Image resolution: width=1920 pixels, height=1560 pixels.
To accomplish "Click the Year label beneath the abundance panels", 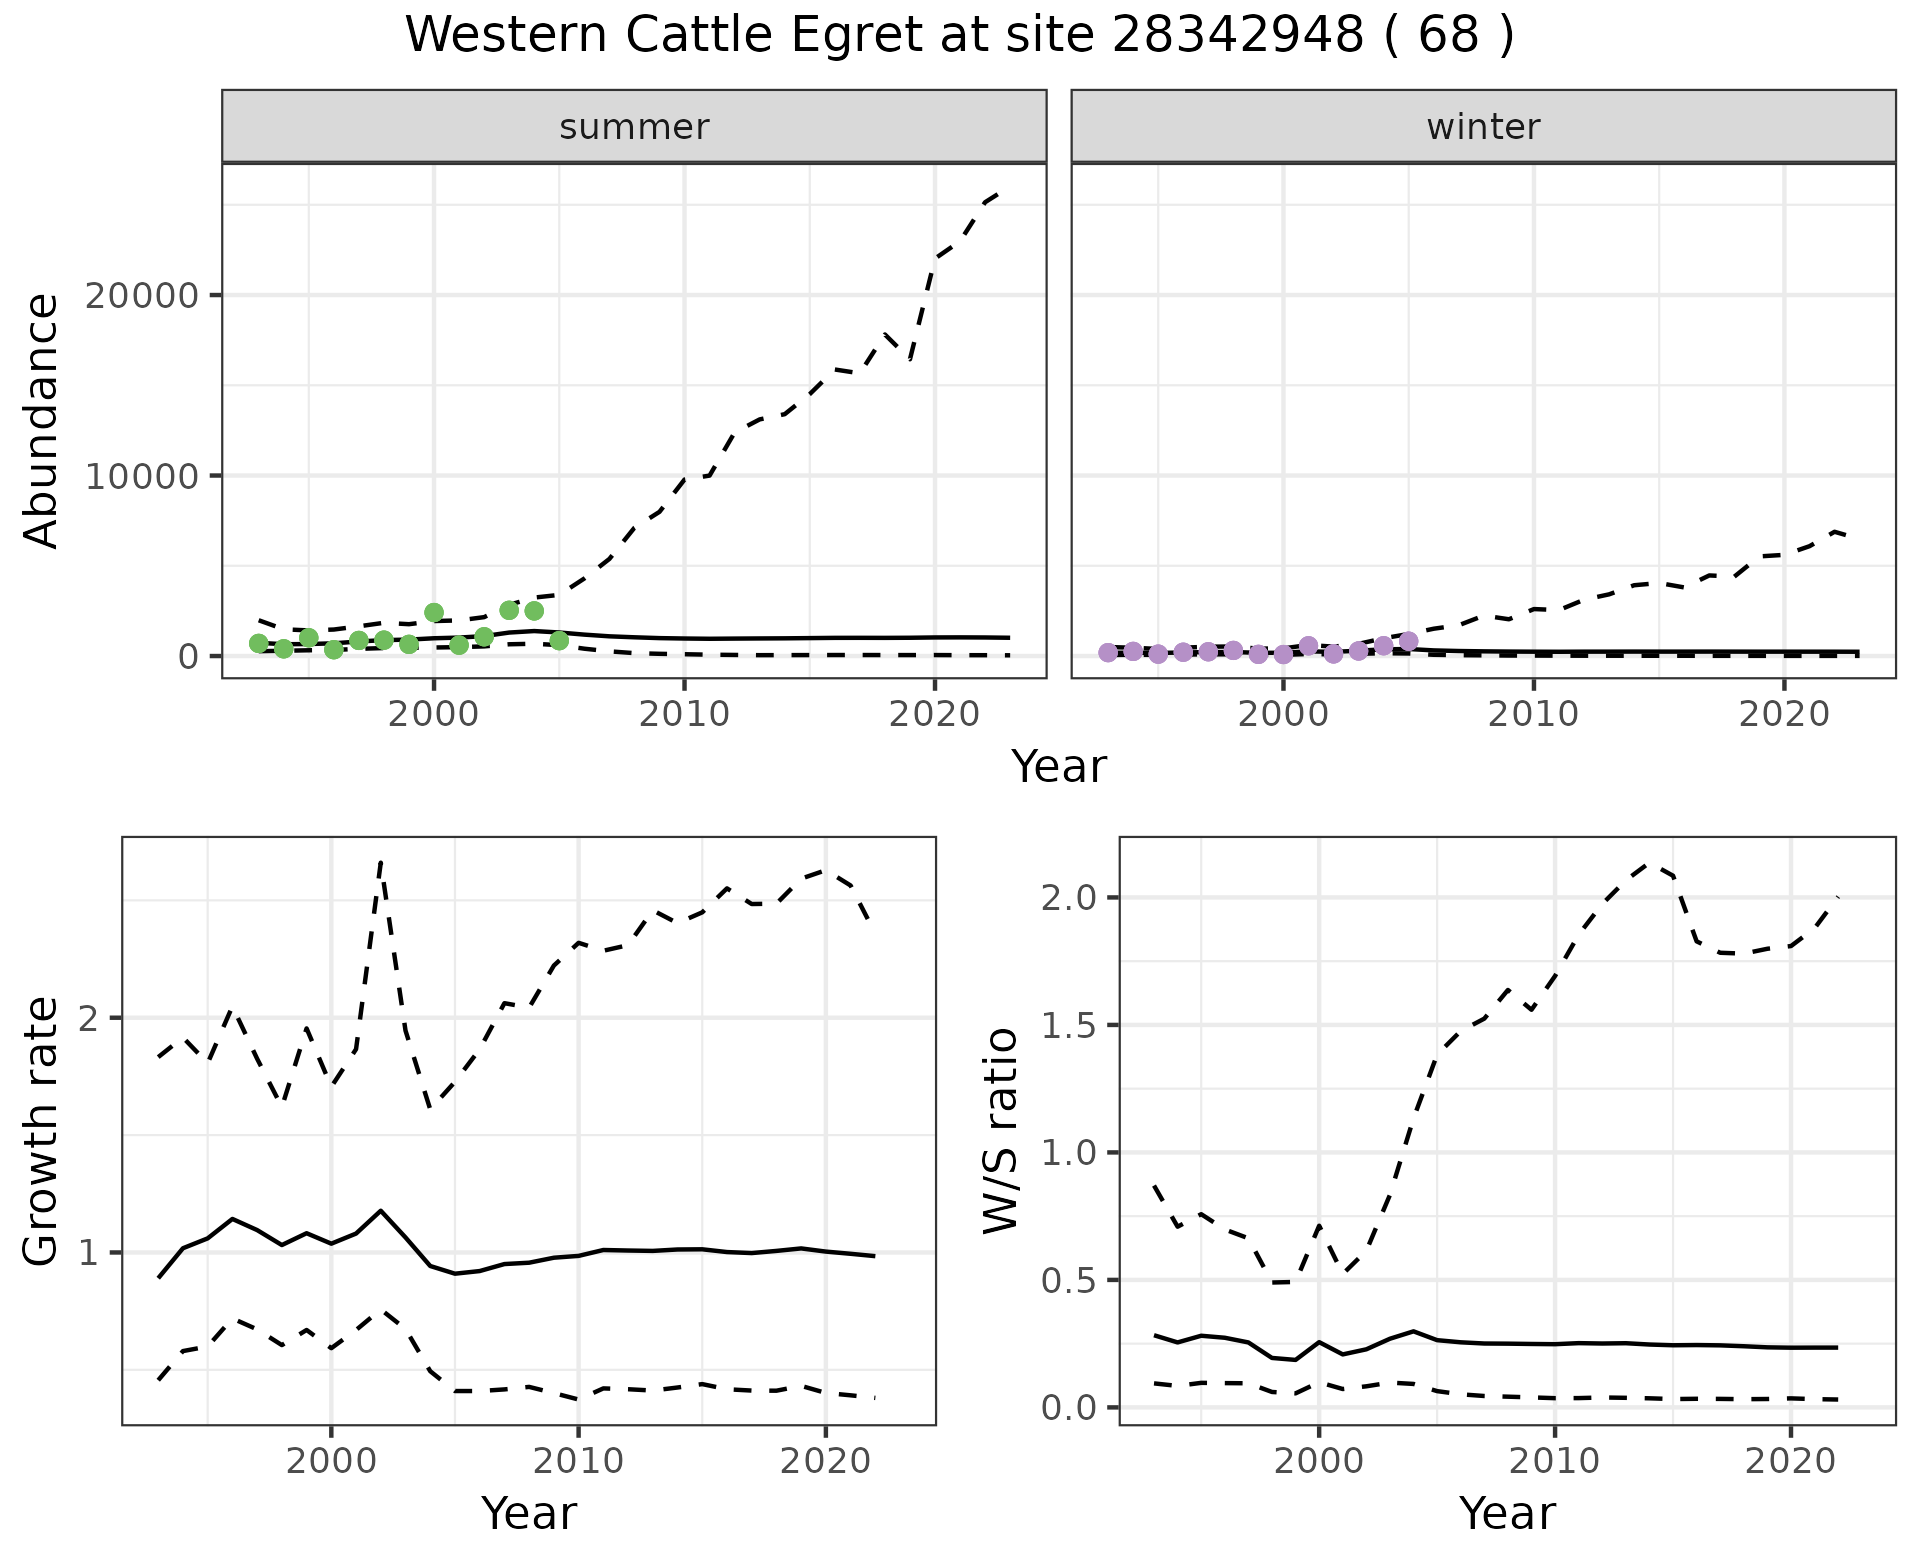I will 1058,767.
